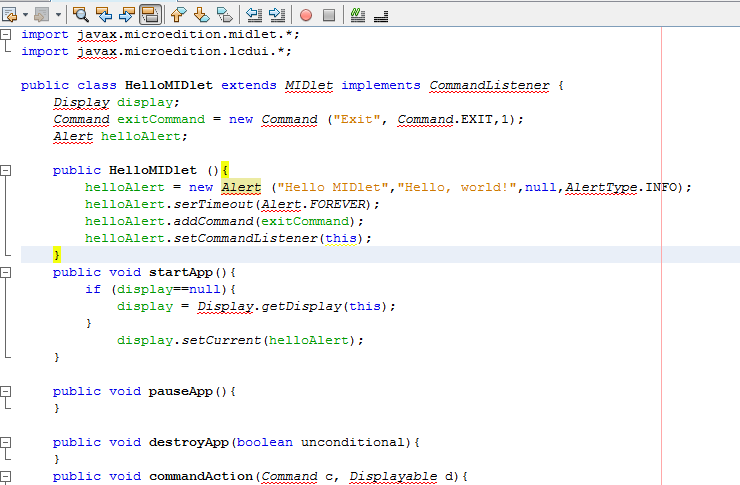Viewport: 740px width, 485px height.
Task: Collapse the import statements fold
Action: (5, 34)
